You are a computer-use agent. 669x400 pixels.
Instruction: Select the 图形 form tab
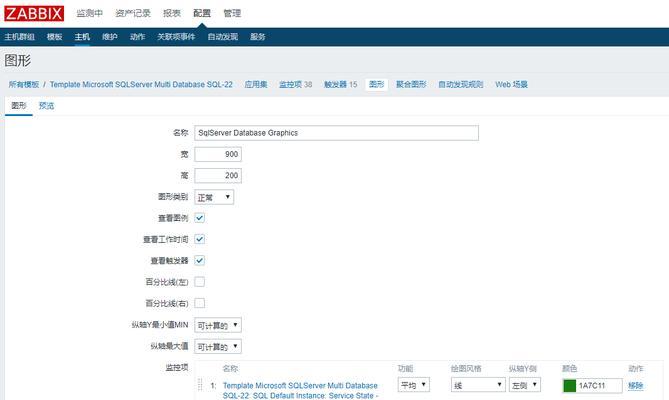[x=19, y=106]
